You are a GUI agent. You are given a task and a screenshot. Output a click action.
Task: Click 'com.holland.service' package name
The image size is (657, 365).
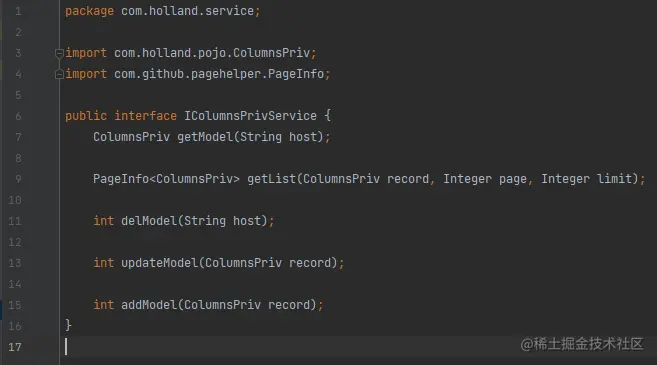pyautogui.click(x=187, y=11)
